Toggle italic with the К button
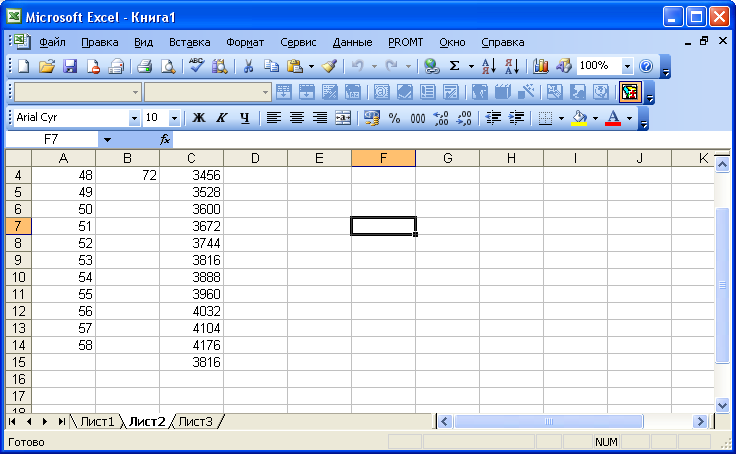Viewport: 736px width, 454px height. [x=222, y=117]
